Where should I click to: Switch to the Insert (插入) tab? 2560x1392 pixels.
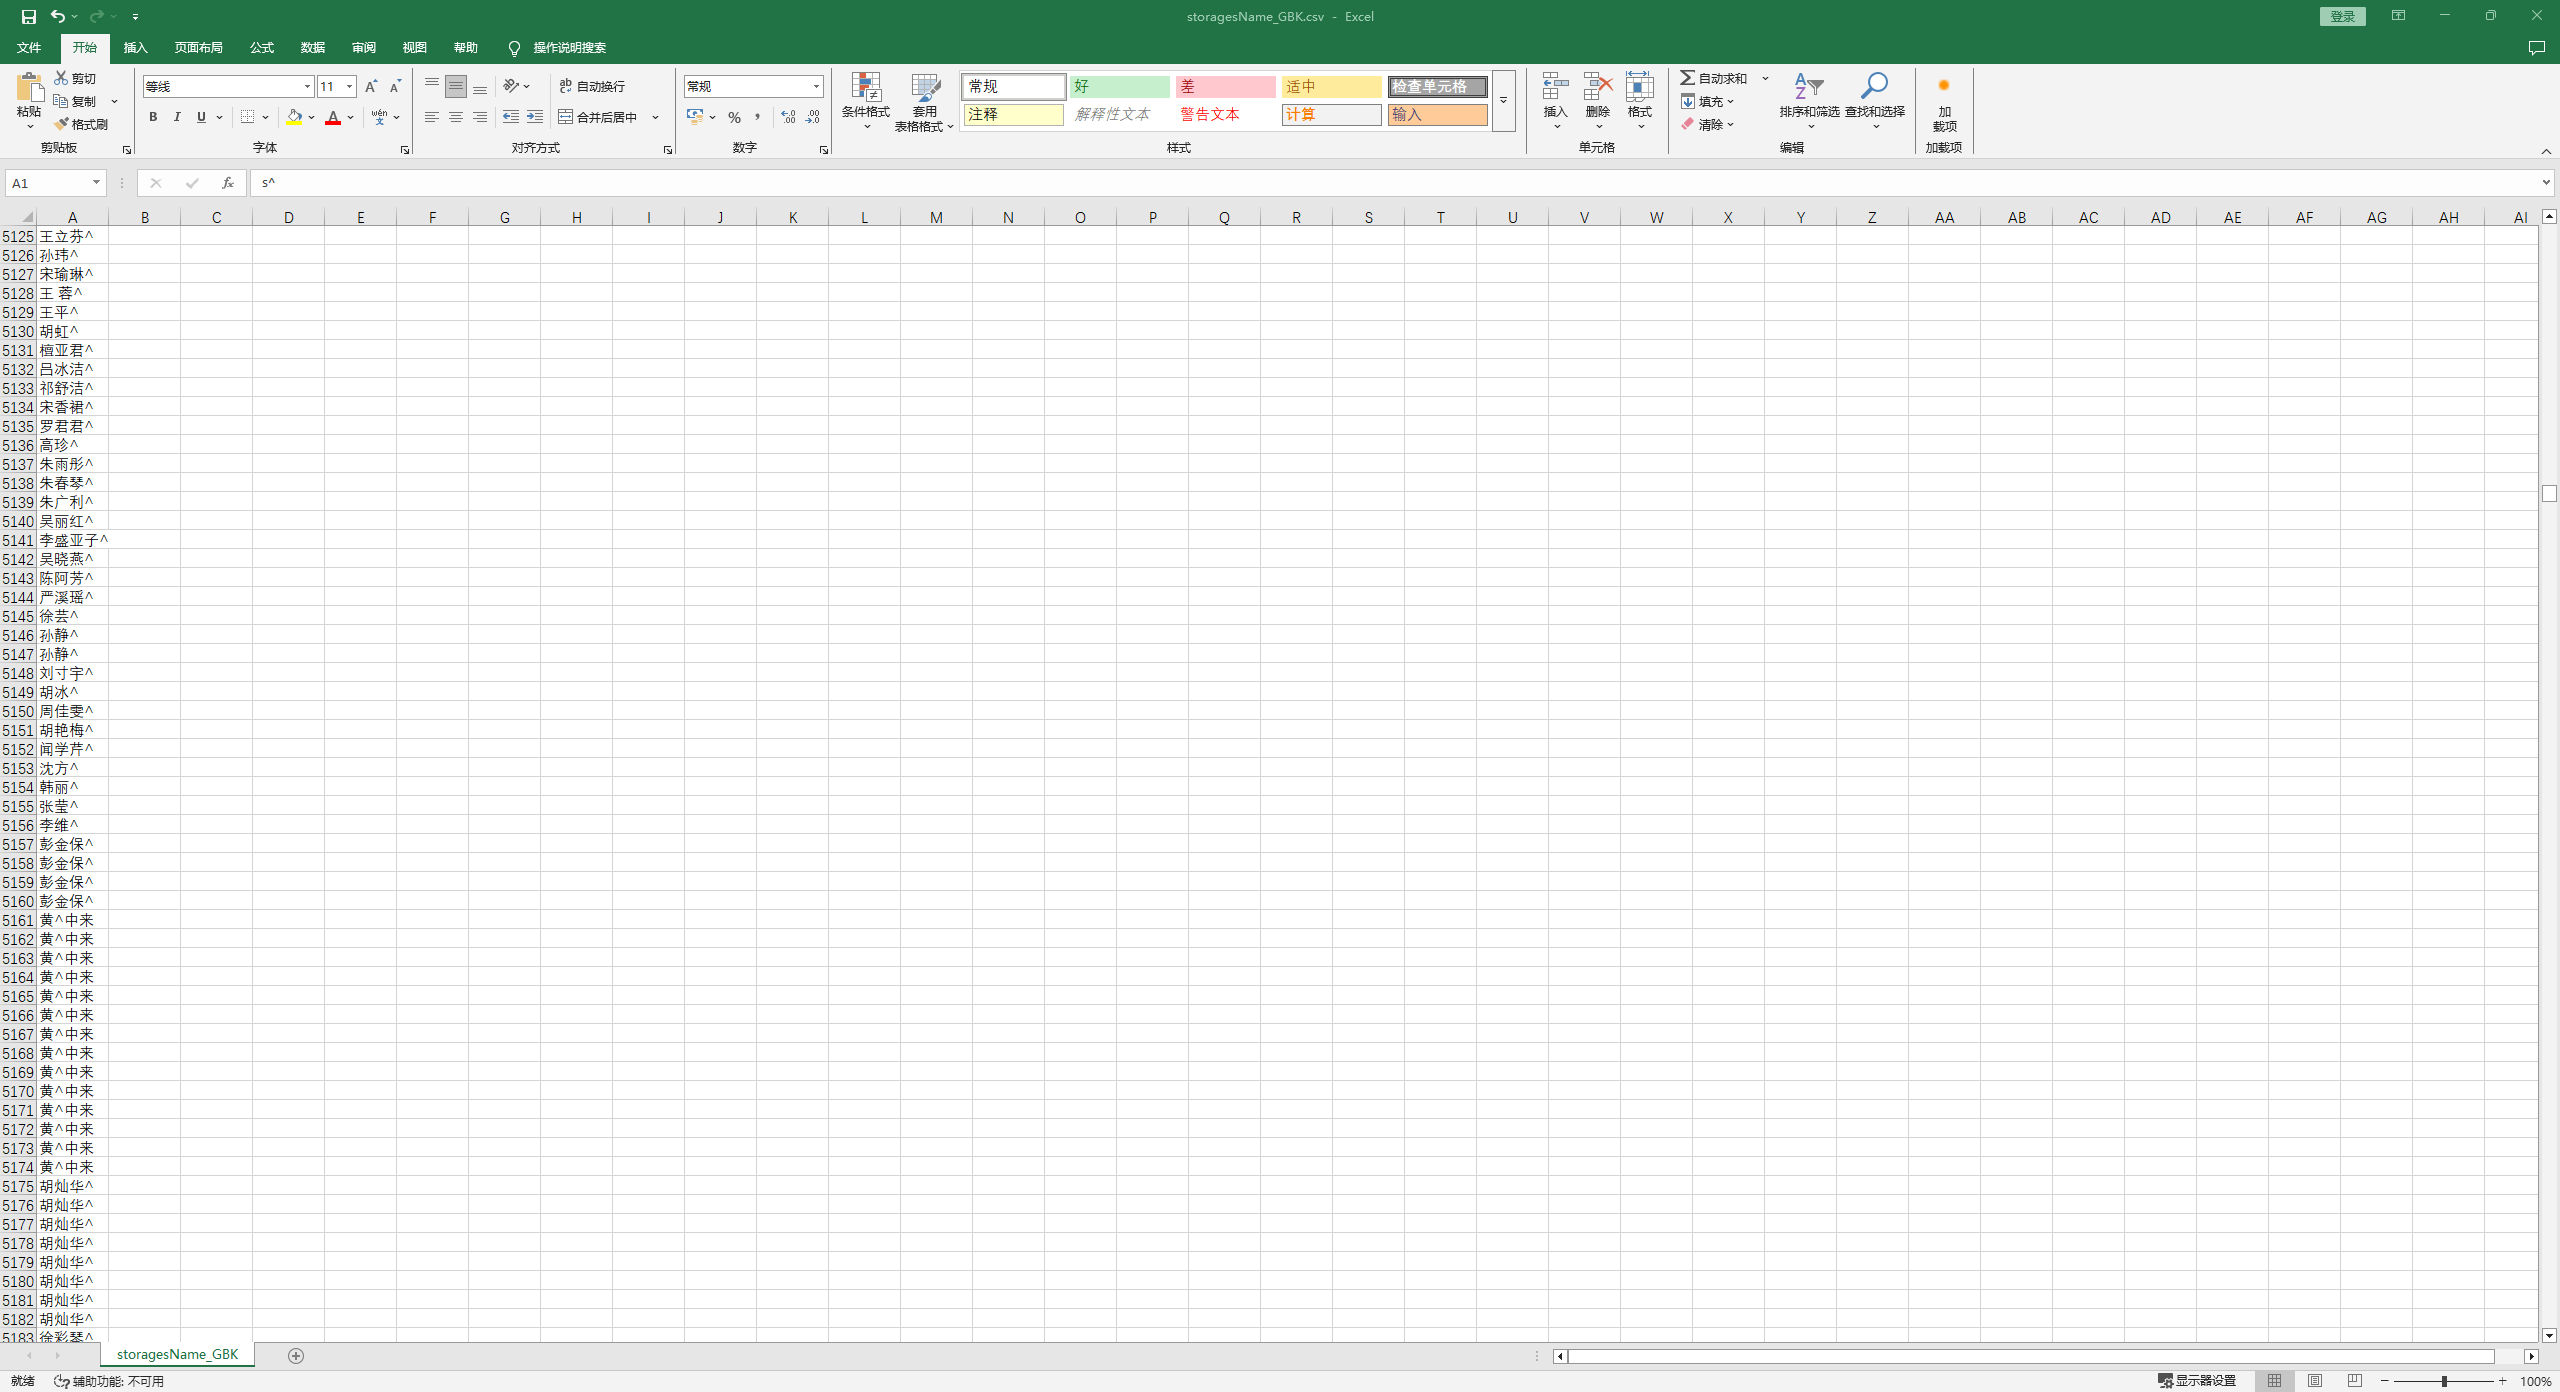(135, 47)
